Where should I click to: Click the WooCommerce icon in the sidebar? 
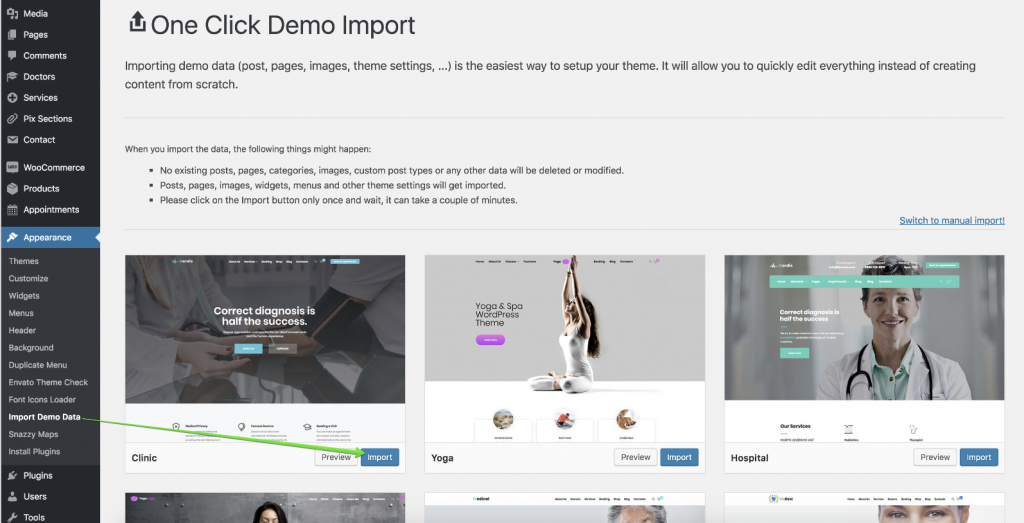[12, 167]
